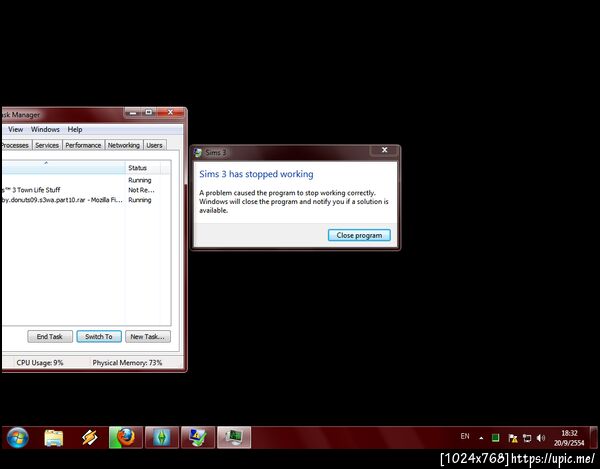Switch to Mozilla Firefox in the taskbar
600x469 pixels.
click(x=126, y=437)
